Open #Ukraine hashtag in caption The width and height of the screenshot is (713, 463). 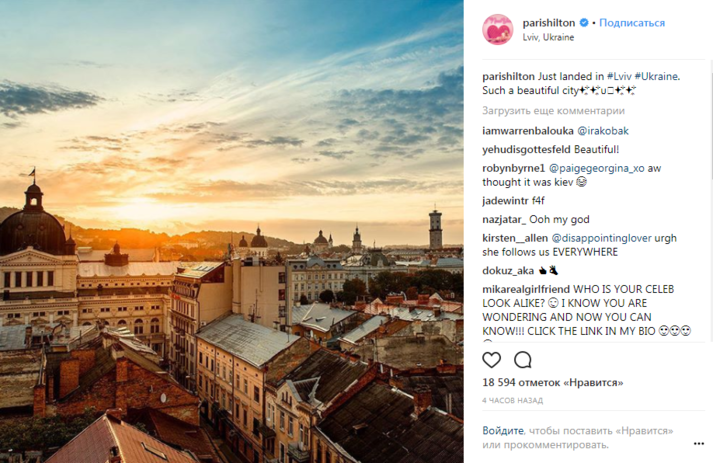pyautogui.click(x=657, y=76)
